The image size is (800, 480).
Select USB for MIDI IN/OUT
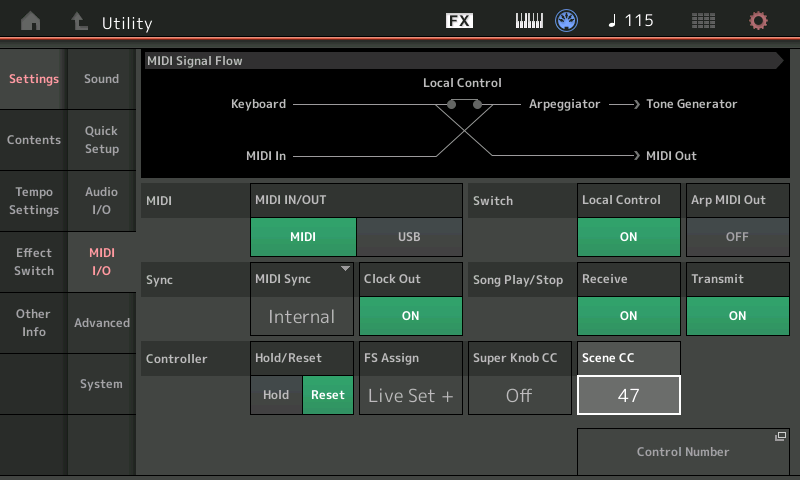click(409, 237)
